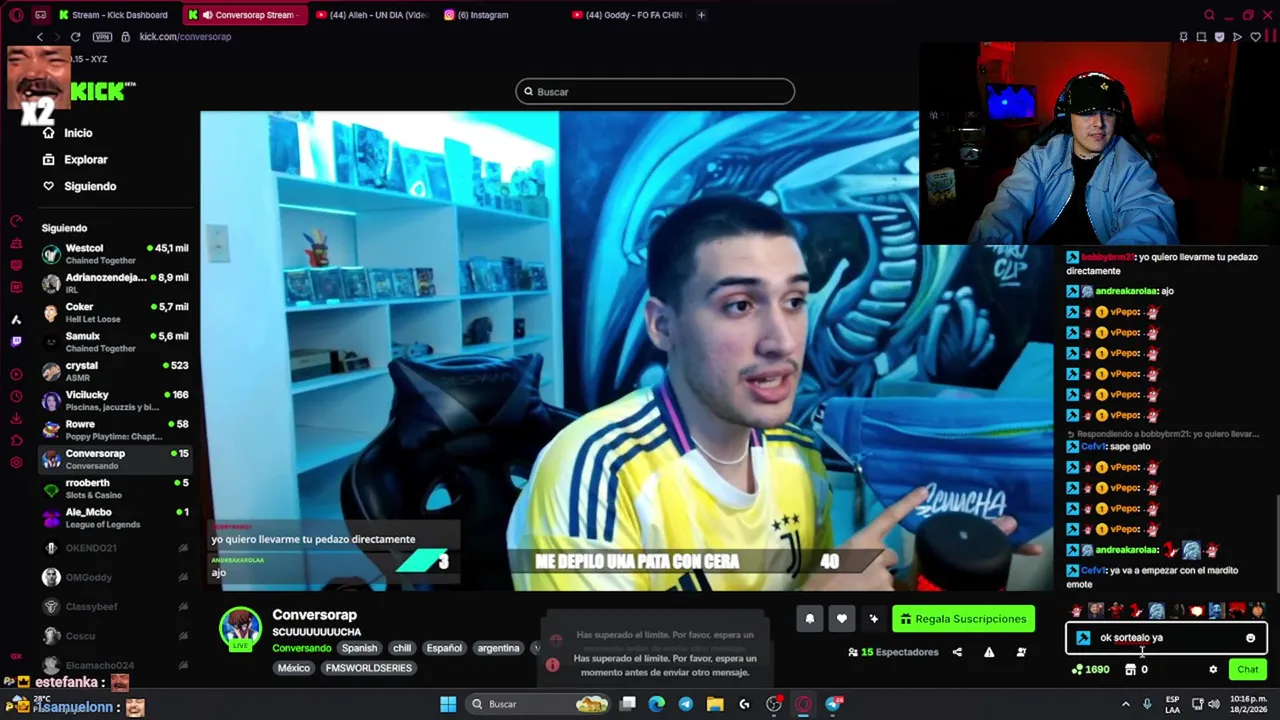Select the México tag
This screenshot has height=720, width=1280.
[294, 668]
